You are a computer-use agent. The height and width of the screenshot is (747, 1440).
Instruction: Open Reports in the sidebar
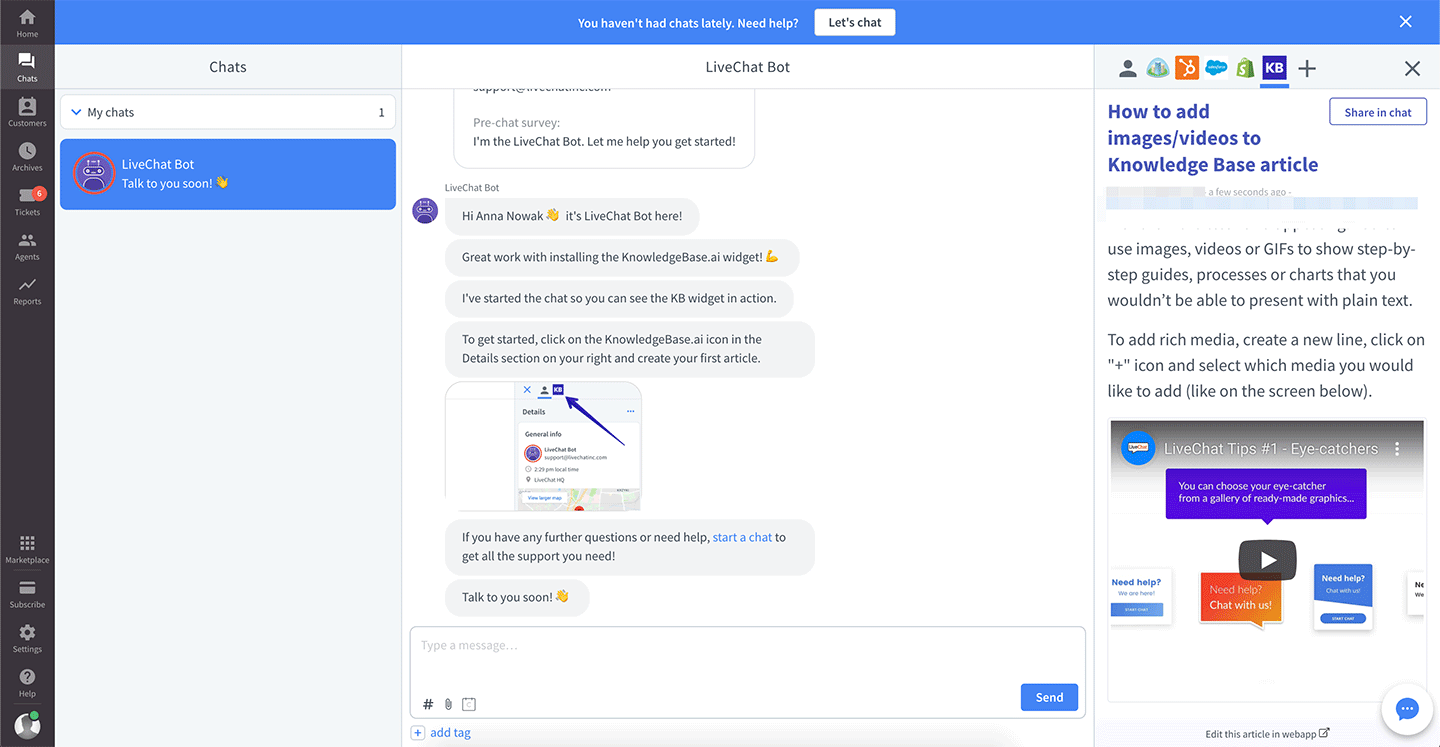pyautogui.click(x=27, y=290)
